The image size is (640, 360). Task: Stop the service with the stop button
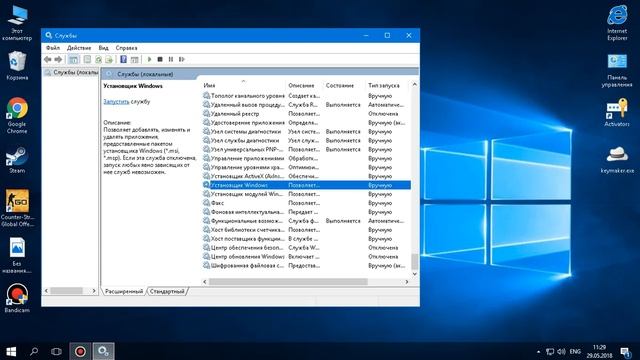coord(160,60)
